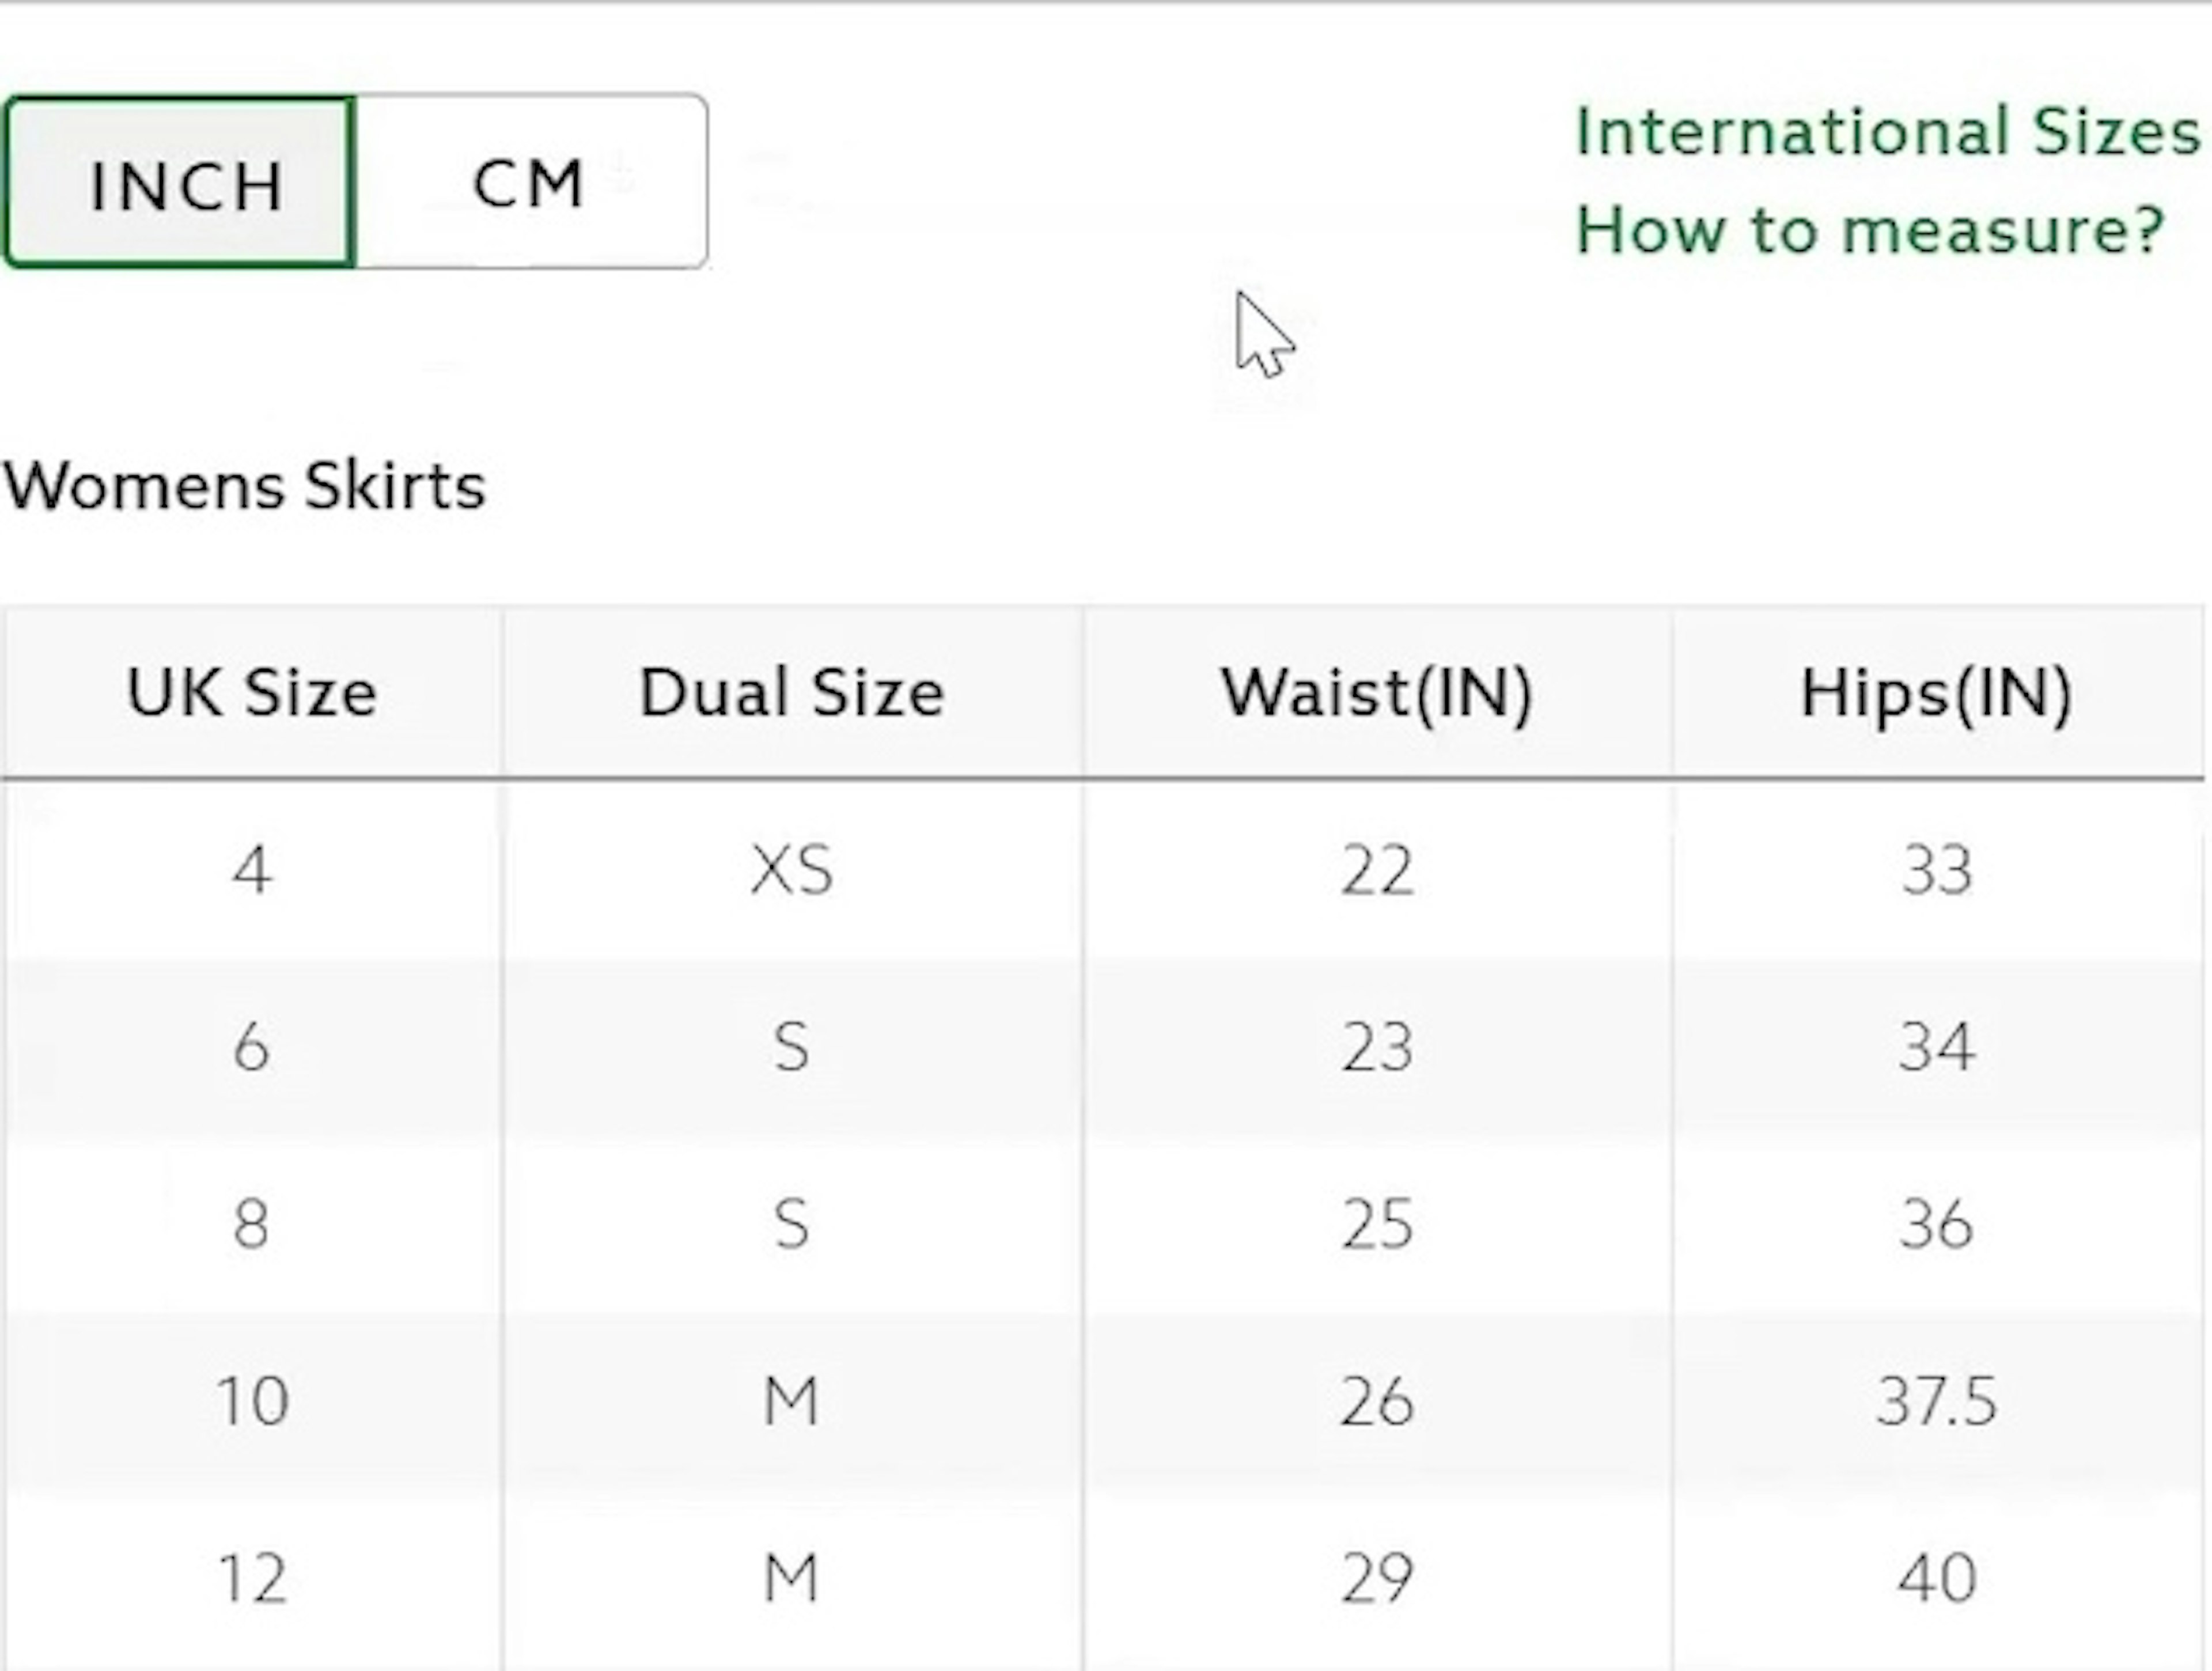Click the hips 34 cell

1936,1047
